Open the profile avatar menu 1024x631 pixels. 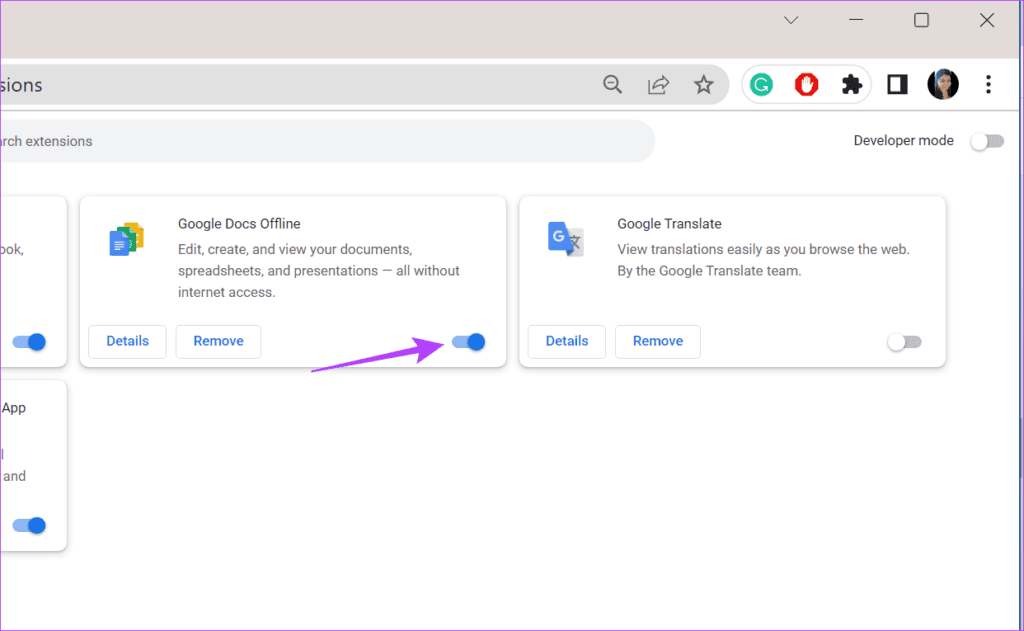(x=942, y=84)
